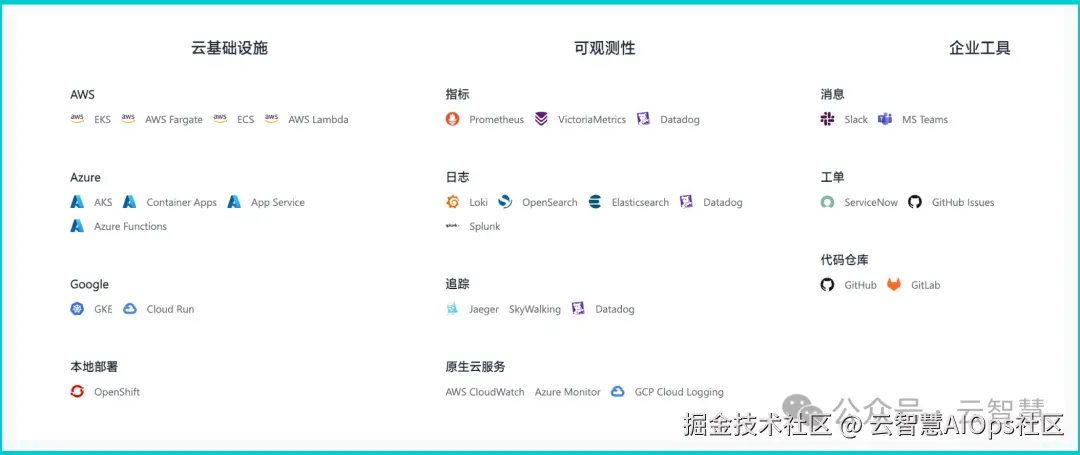
Task: Click the GCP Cloud Logging text label
Action: pos(679,392)
